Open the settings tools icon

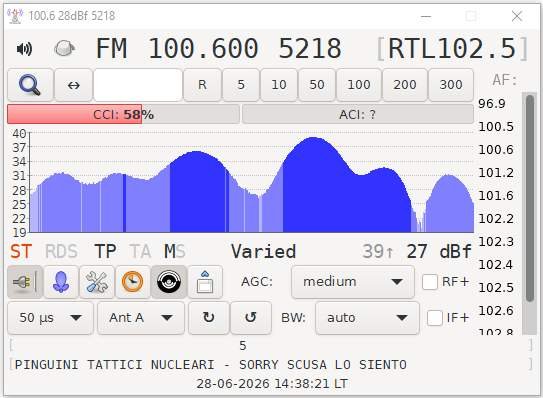97,282
